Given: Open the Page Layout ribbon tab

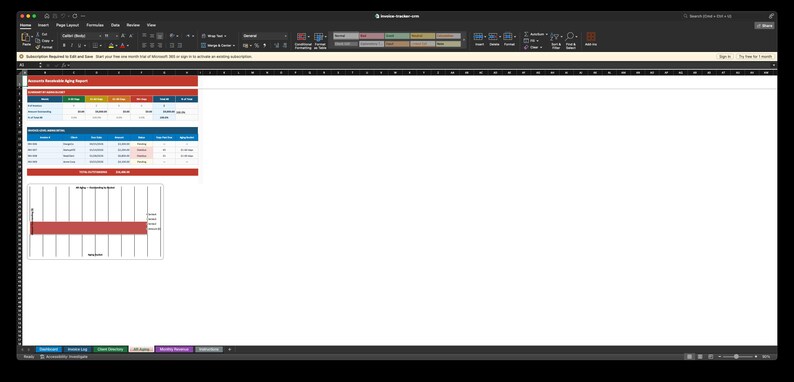Looking at the screenshot, I should (67, 25).
